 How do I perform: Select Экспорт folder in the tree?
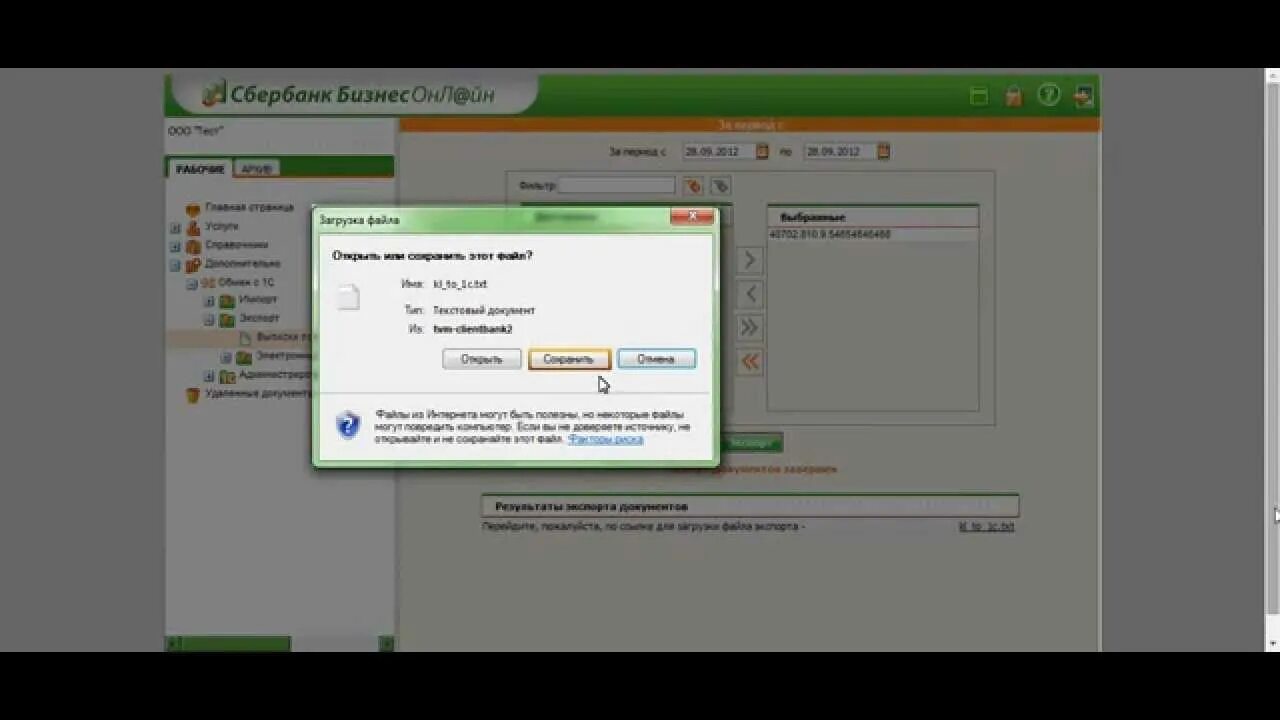(x=259, y=318)
